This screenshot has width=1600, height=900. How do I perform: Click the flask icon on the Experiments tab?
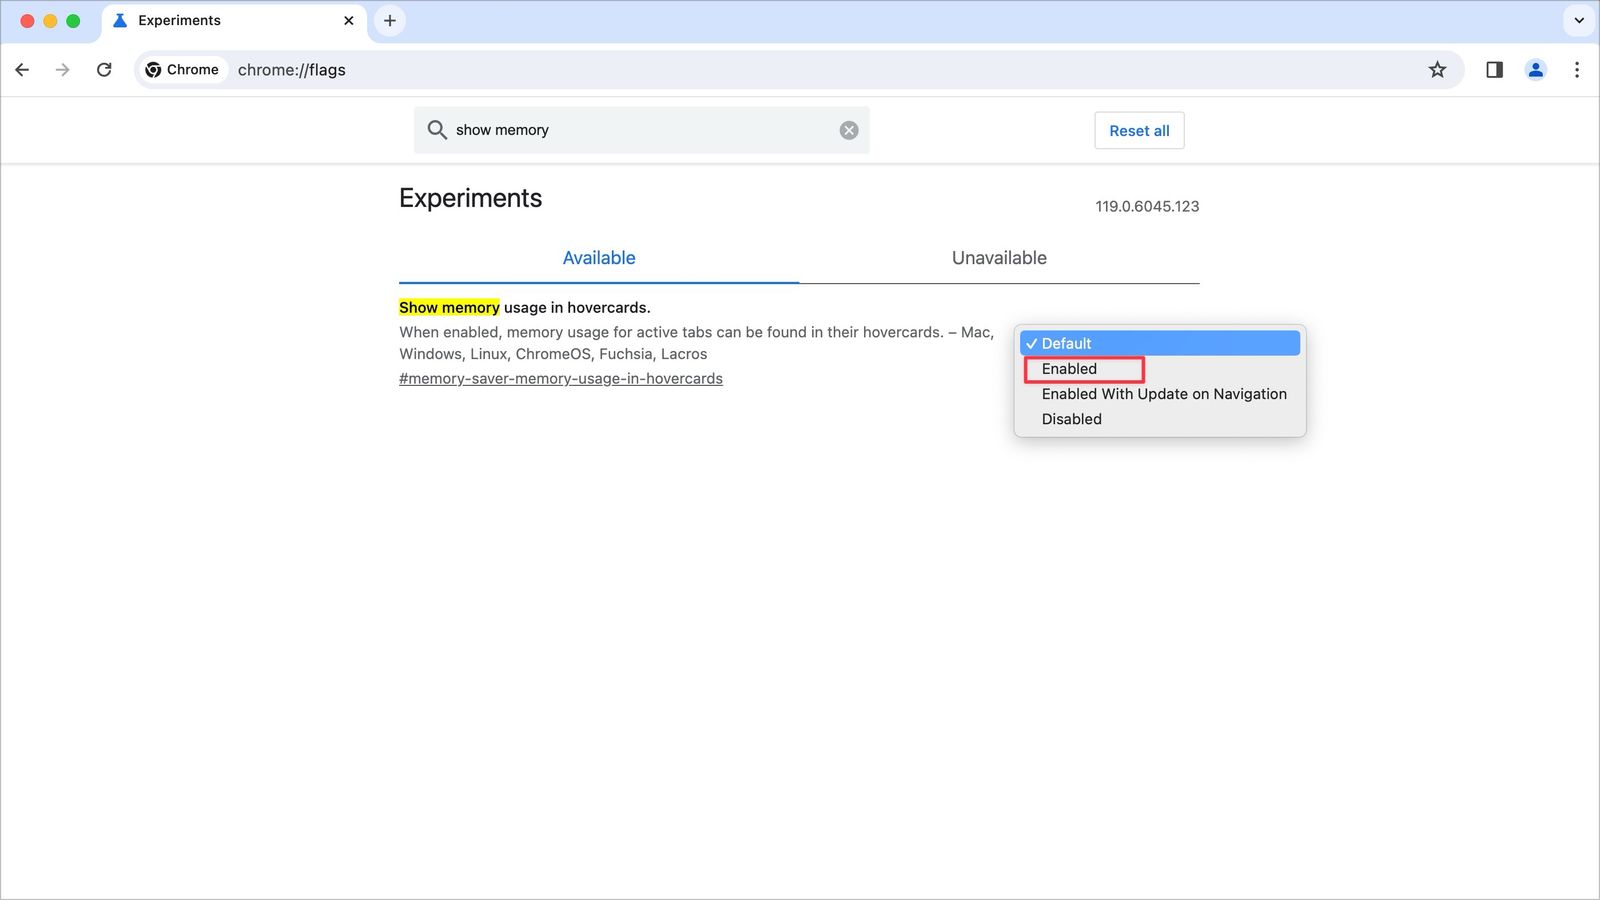point(119,20)
